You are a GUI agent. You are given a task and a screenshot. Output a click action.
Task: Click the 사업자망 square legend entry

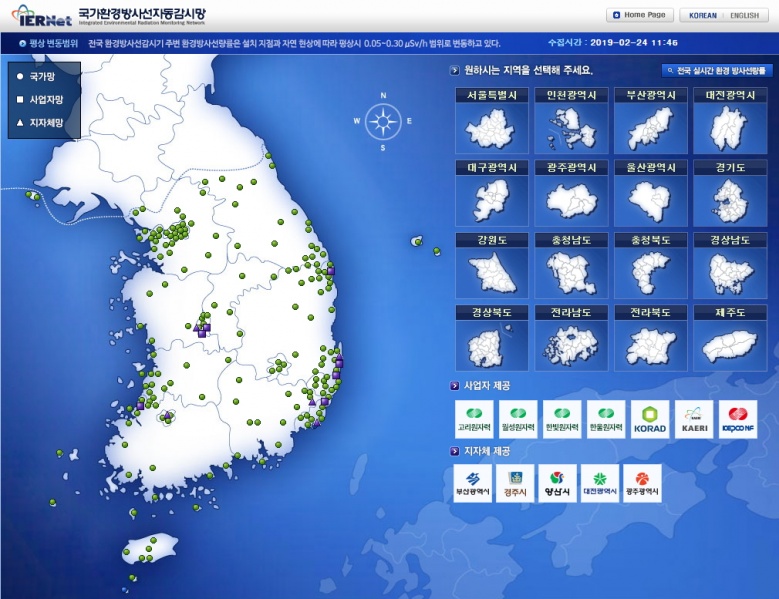point(40,99)
